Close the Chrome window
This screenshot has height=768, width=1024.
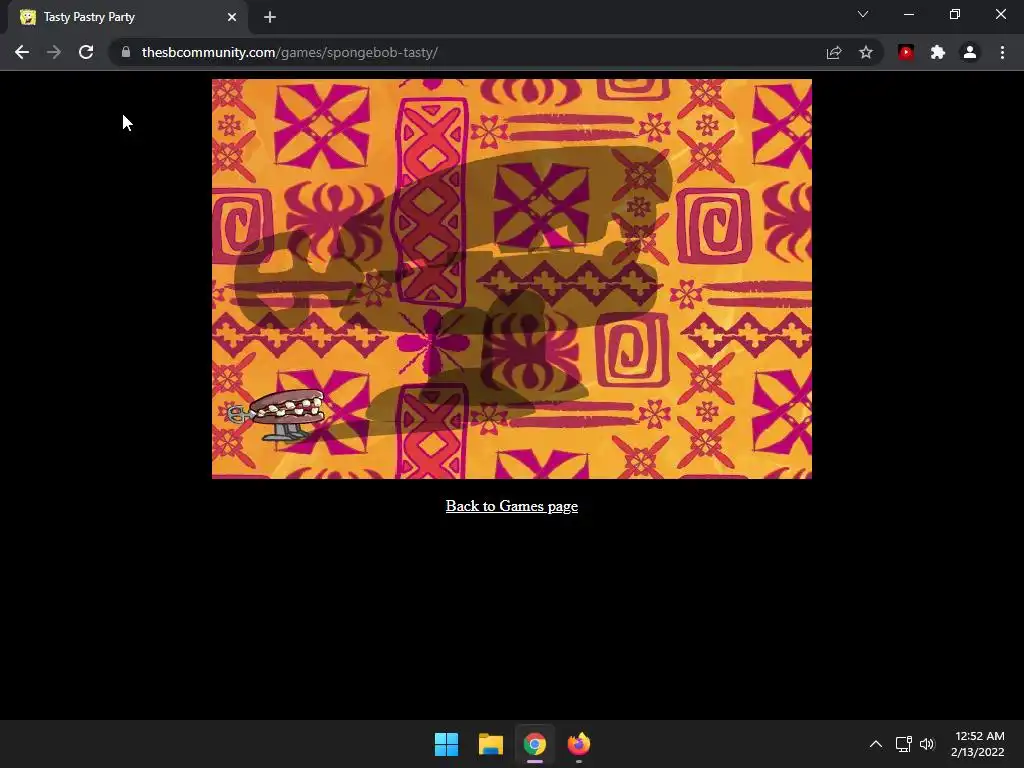point(1000,14)
